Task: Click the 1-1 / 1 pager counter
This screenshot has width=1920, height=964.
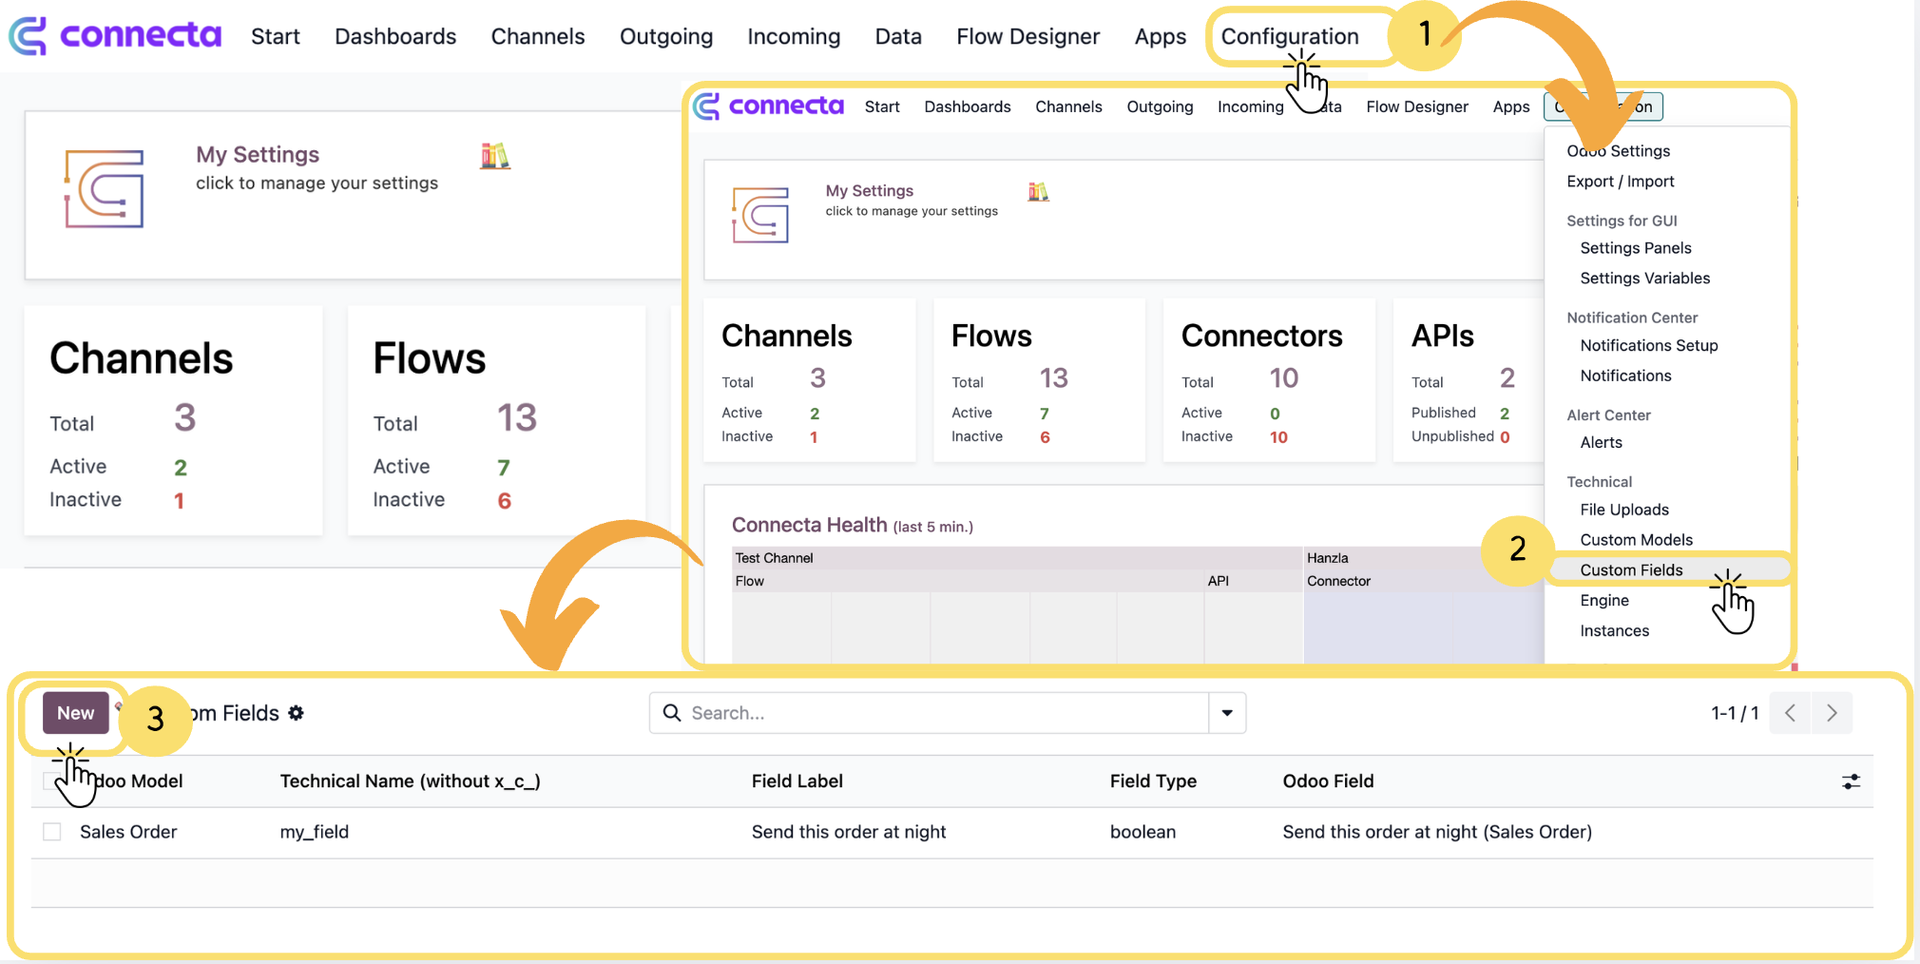Action: point(1734,713)
